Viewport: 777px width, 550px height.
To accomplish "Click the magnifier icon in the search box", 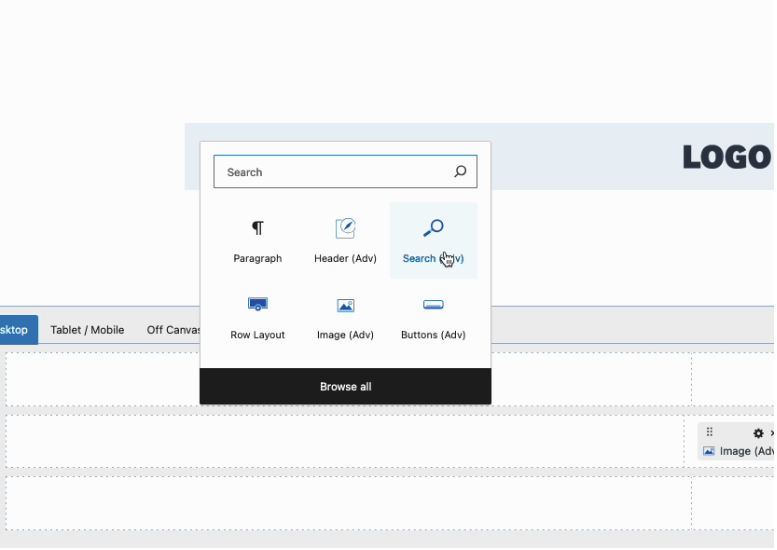I will [x=460, y=172].
